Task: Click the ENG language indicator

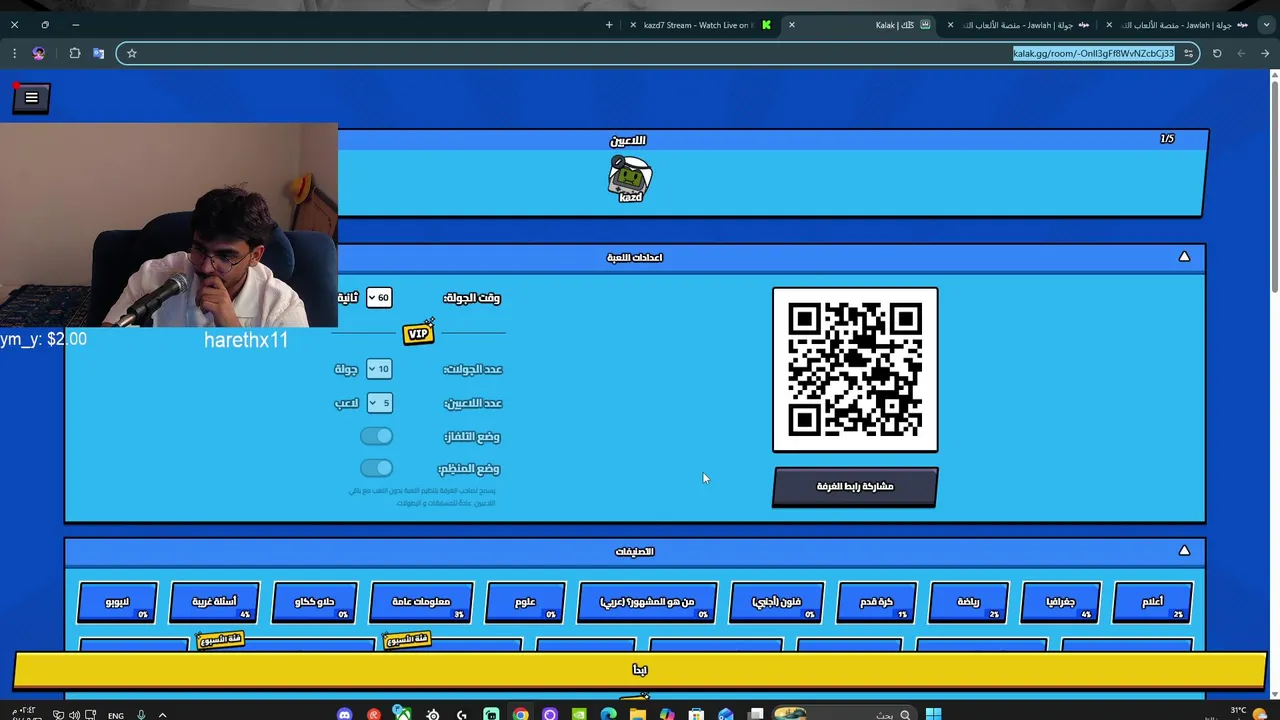Action: click(x=116, y=715)
